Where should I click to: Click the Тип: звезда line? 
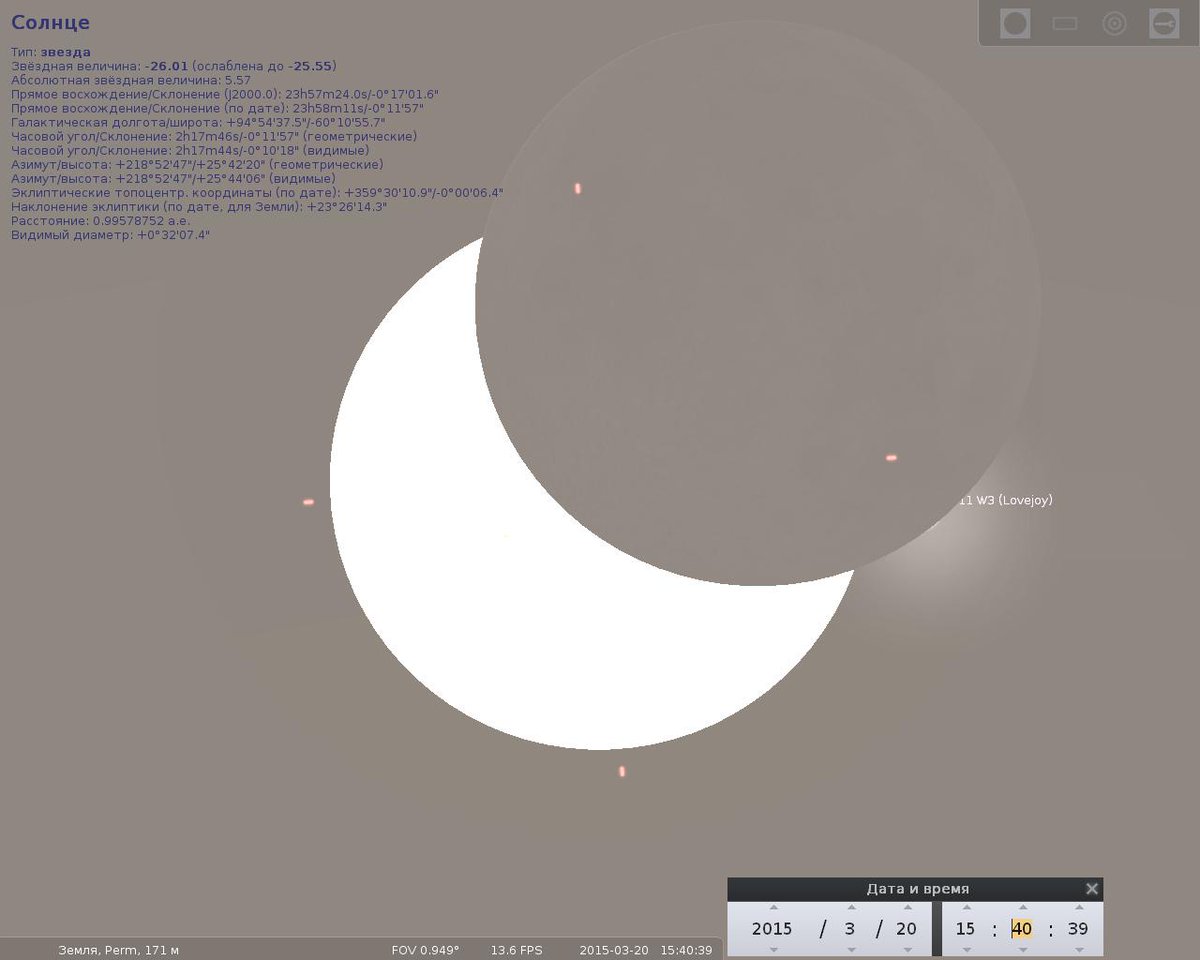(51, 51)
